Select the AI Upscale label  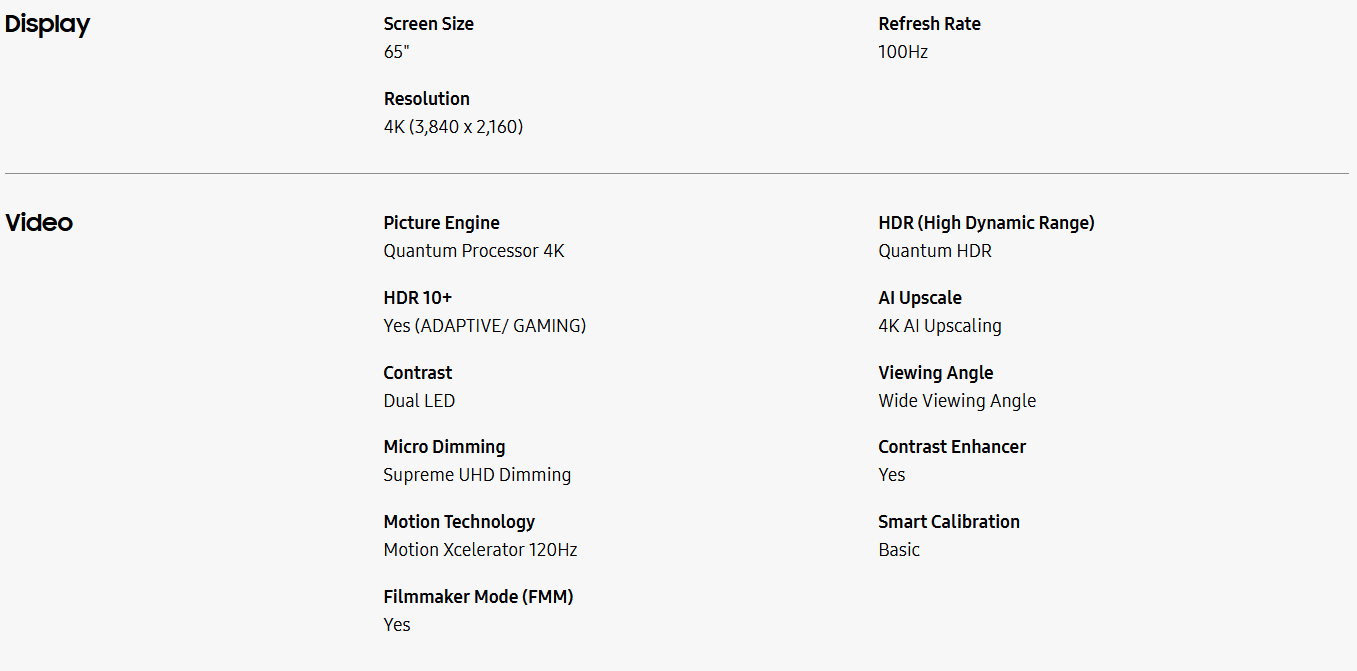coord(920,298)
